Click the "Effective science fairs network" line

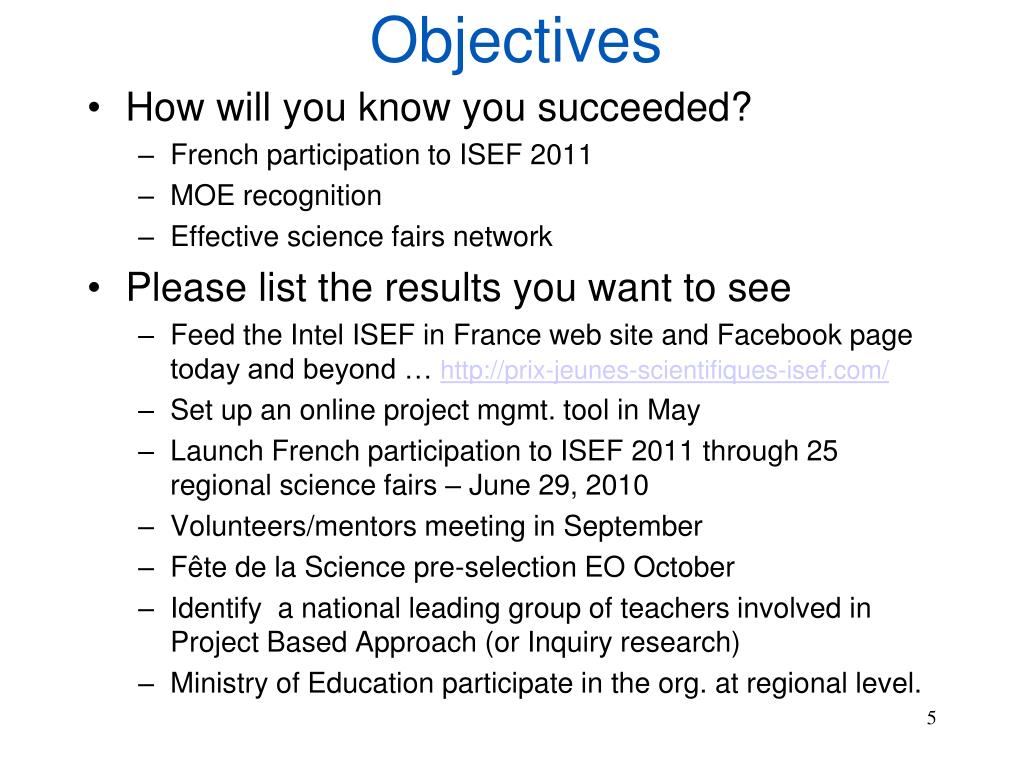coord(361,237)
